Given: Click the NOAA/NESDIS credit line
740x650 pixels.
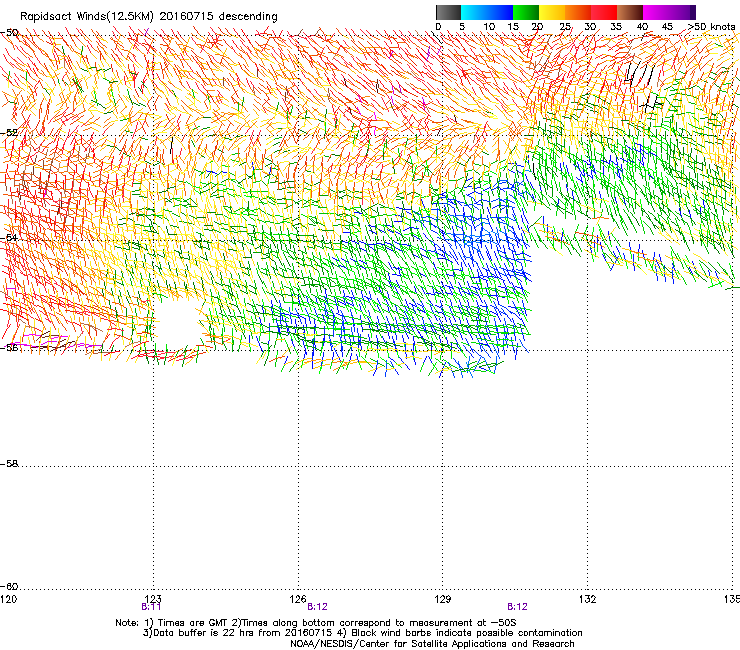Looking at the screenshot, I should [432, 643].
